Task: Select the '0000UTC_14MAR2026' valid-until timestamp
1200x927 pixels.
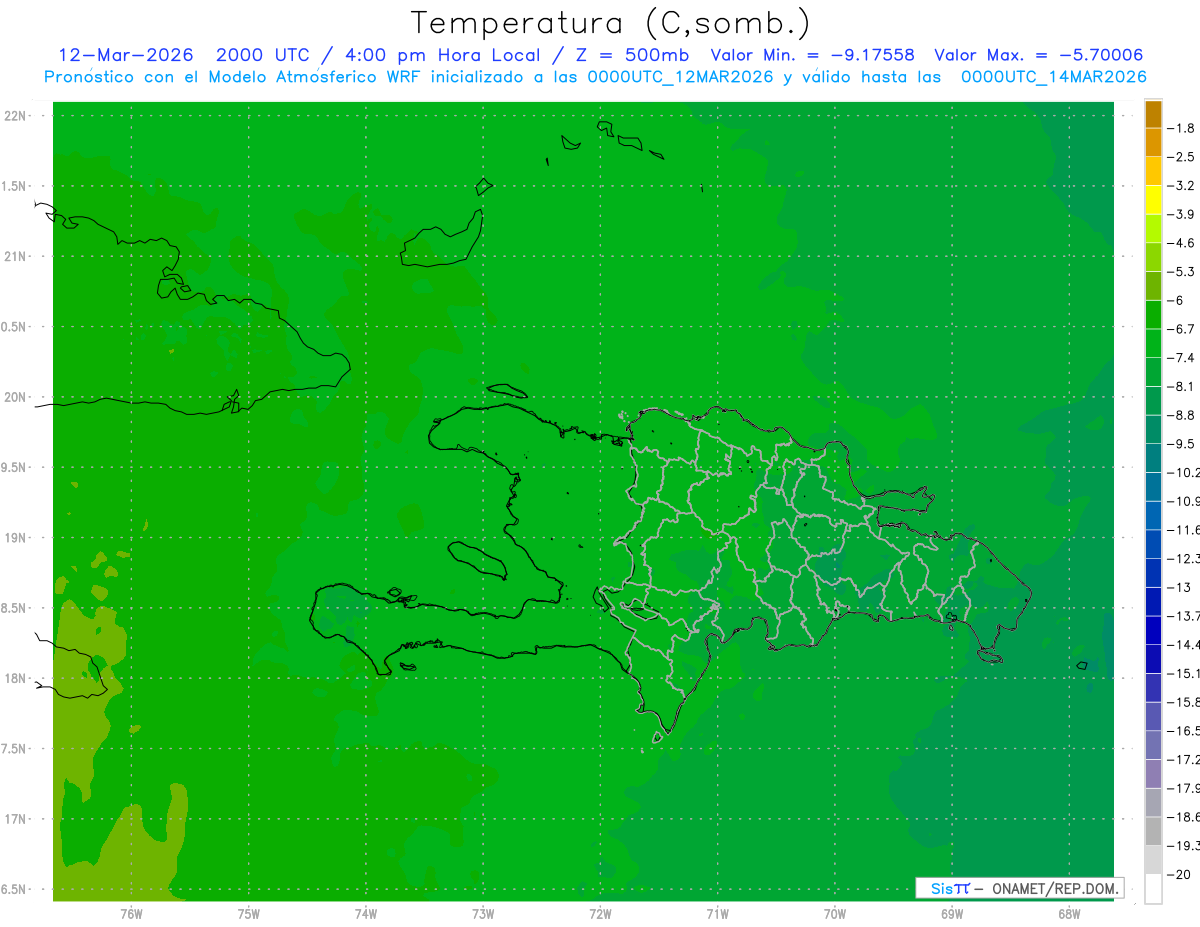Action: tap(1053, 76)
